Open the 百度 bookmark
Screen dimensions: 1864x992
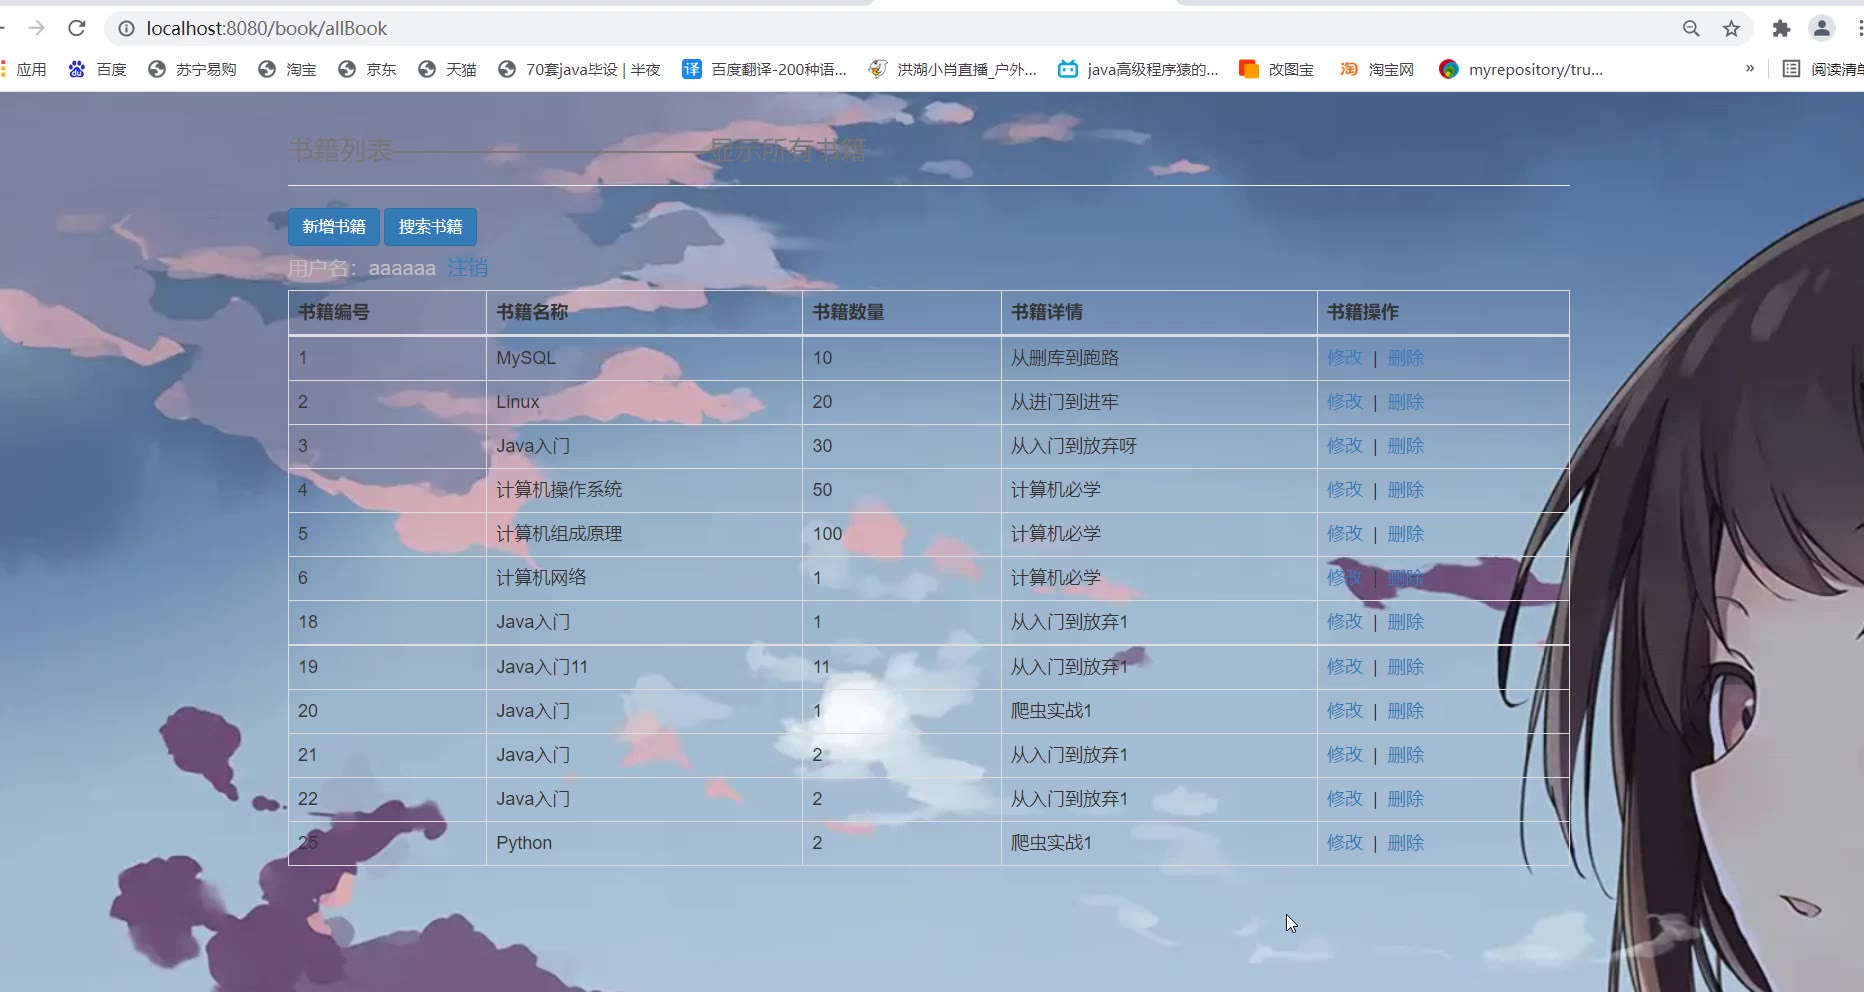tap(97, 69)
